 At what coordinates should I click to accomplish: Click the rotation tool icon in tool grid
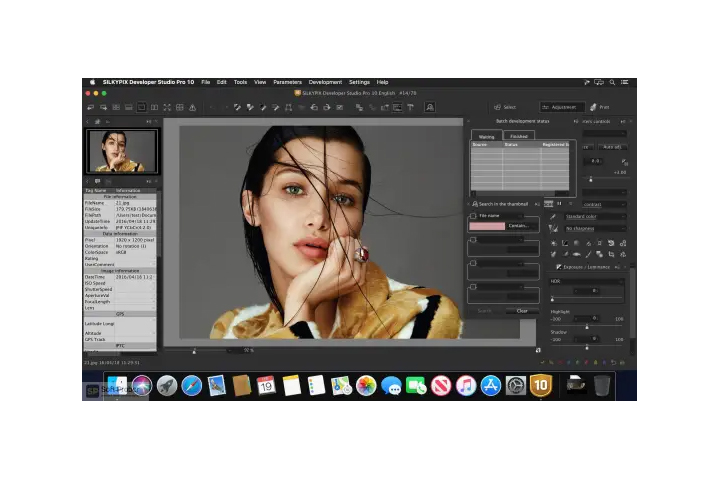point(611,243)
